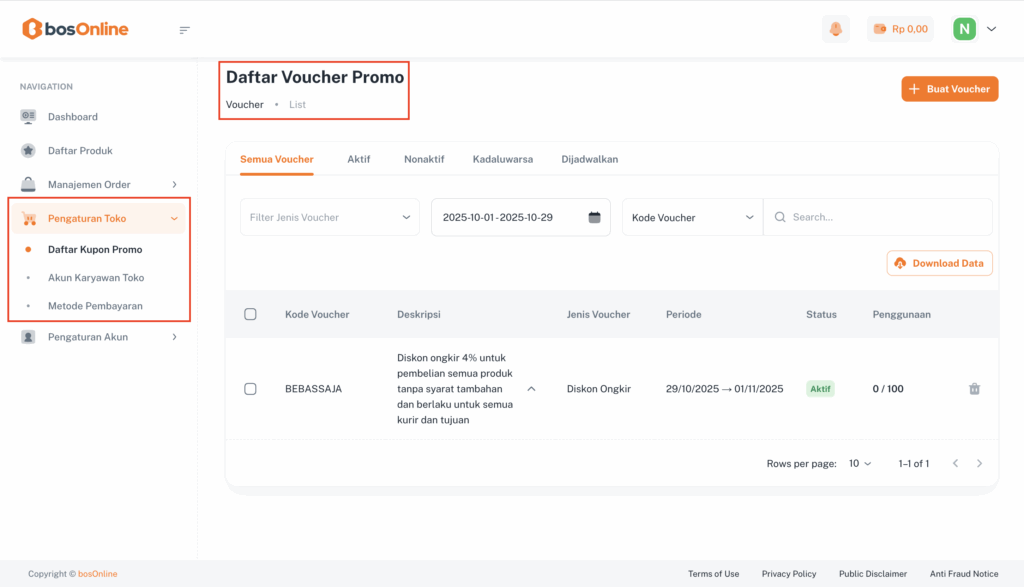Click the voucher Search input field

click(885, 217)
